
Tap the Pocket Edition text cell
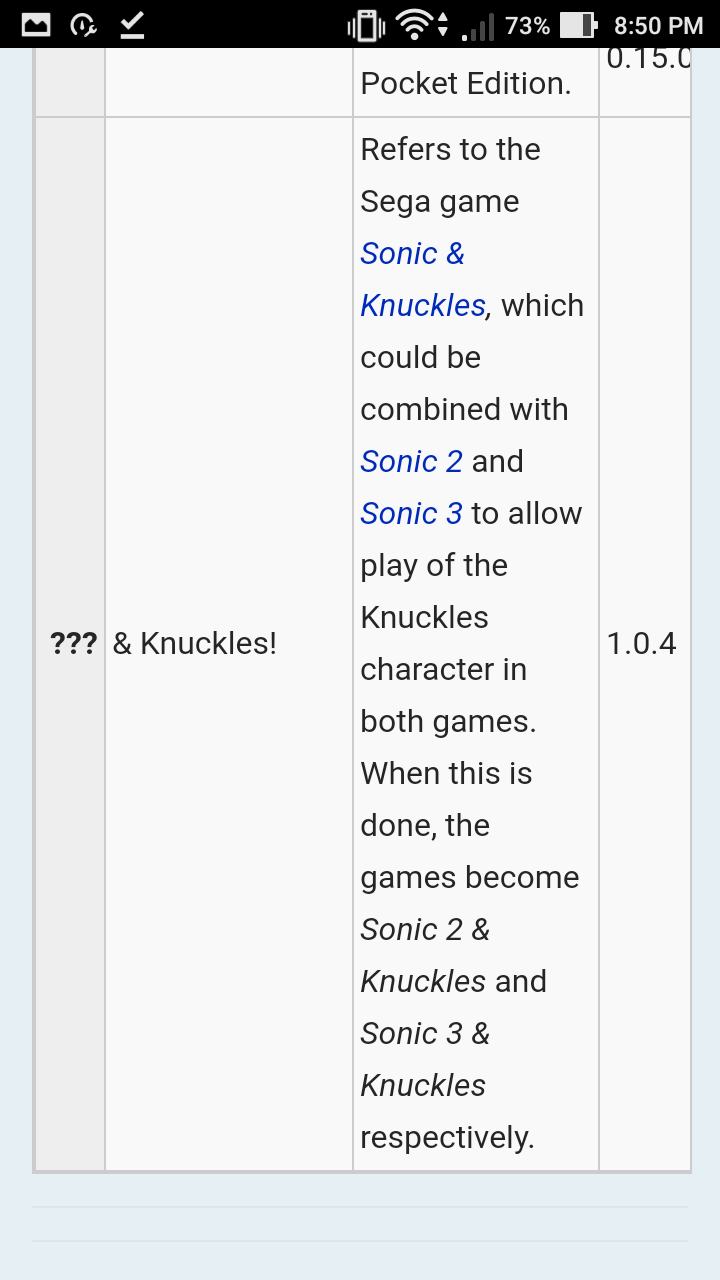tap(476, 82)
